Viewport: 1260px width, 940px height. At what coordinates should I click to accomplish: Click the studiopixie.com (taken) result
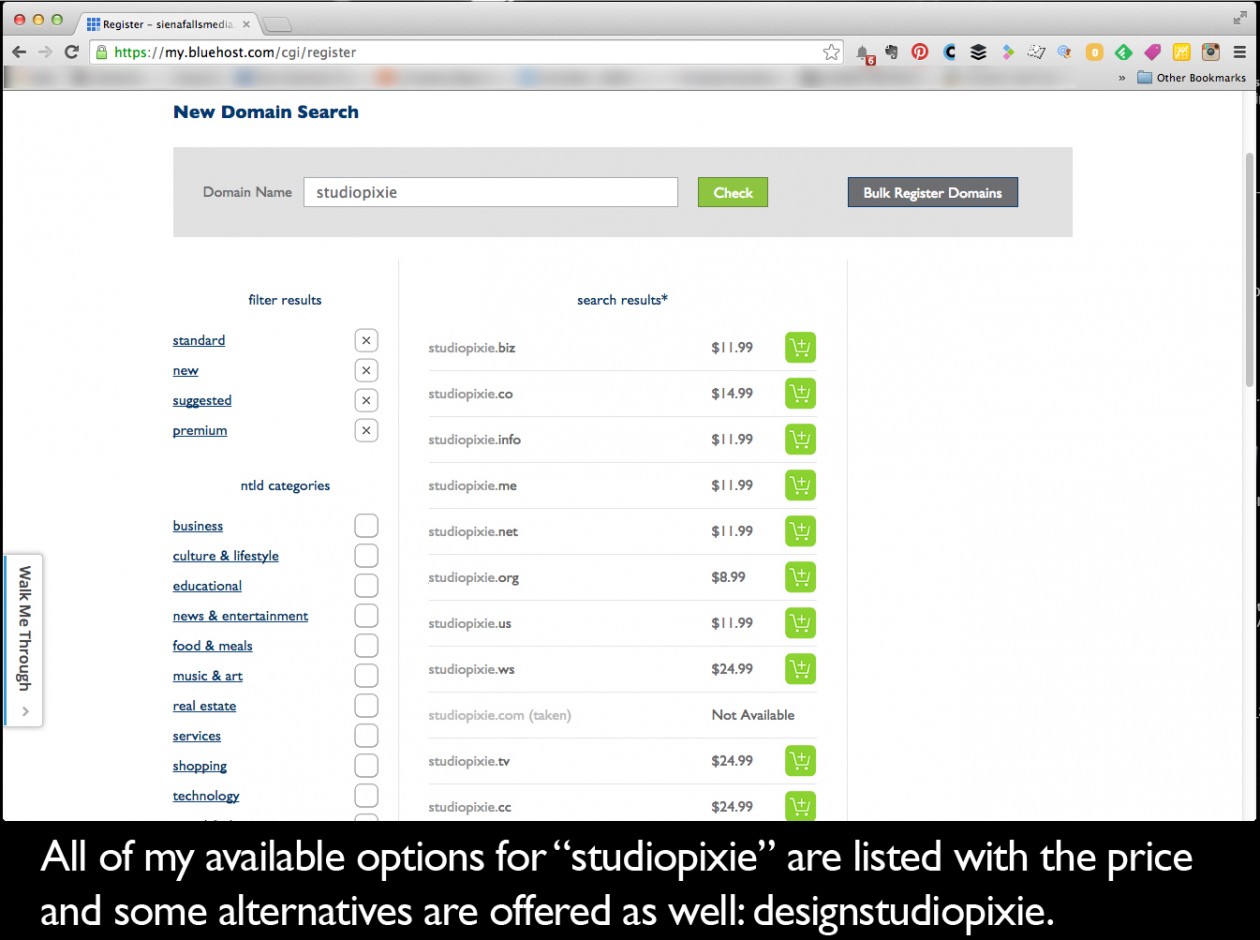pos(500,715)
